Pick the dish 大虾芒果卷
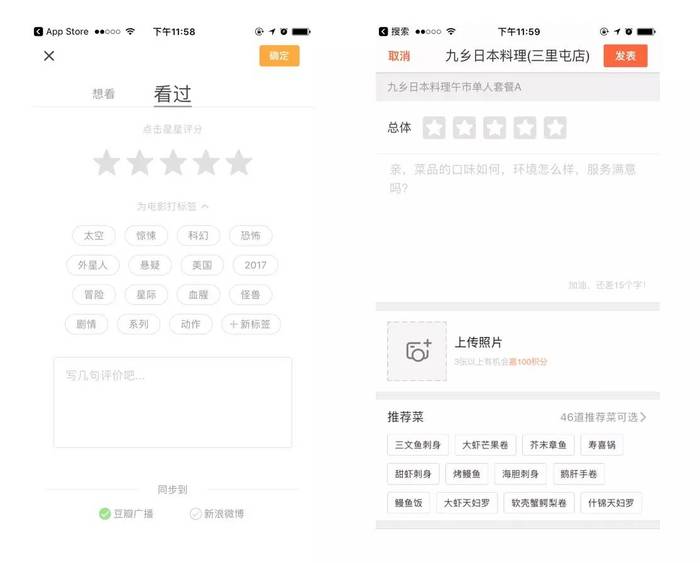This screenshot has height=563, width=700. pos(485,445)
